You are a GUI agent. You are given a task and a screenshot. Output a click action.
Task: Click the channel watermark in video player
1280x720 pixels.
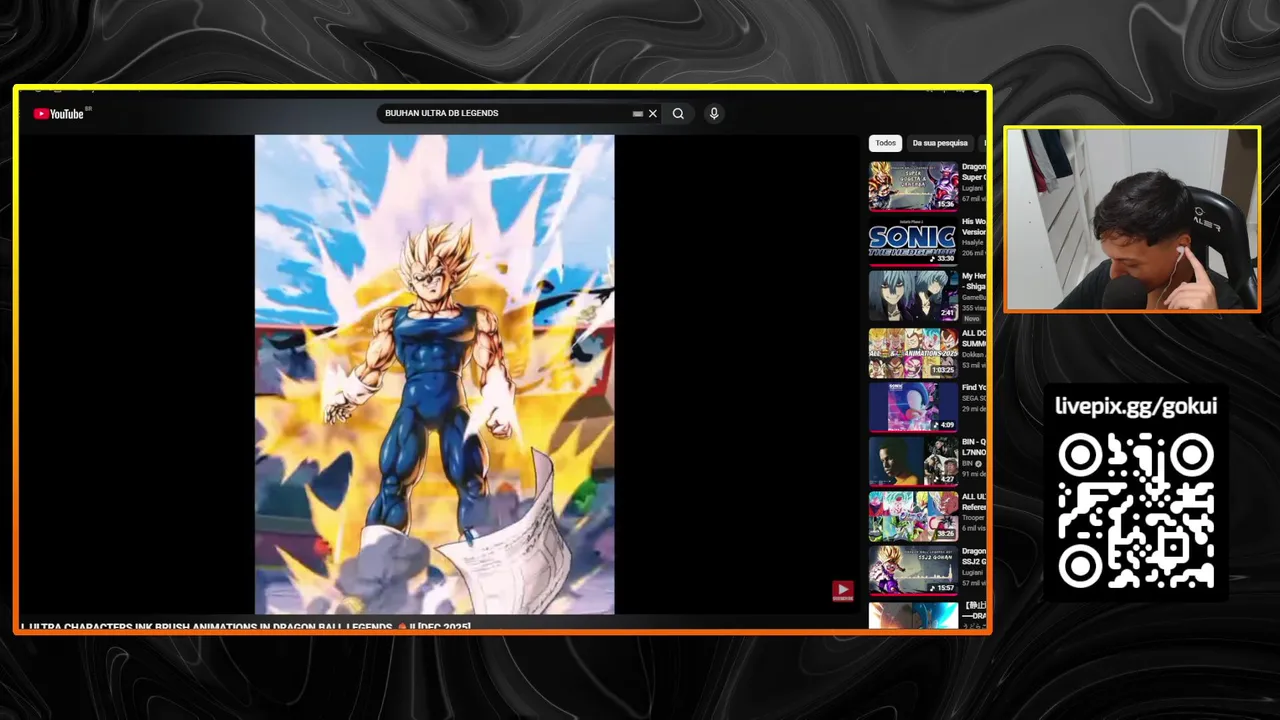pos(843,591)
